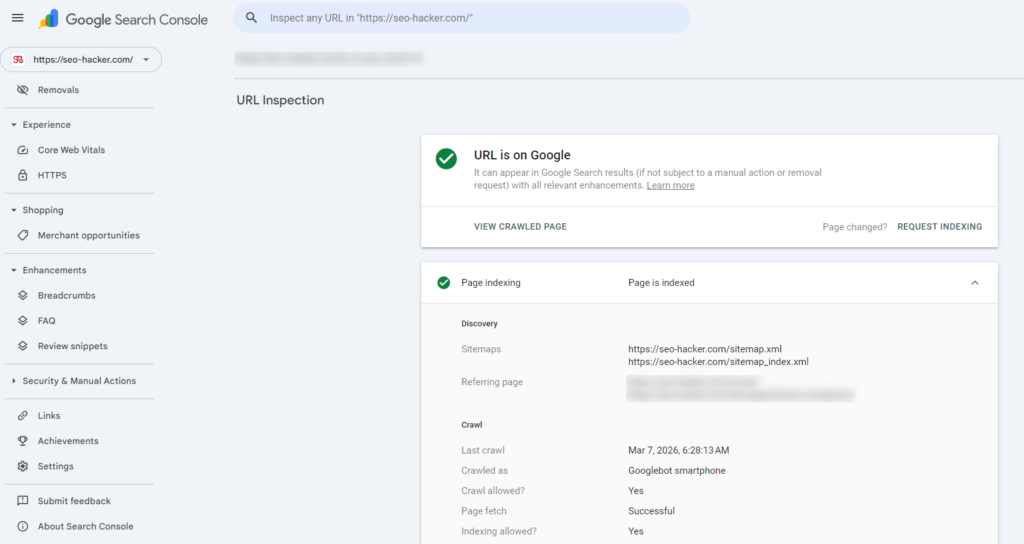Click the Last crawl date value
Screen dimensions: 1024x544
click(679, 451)
